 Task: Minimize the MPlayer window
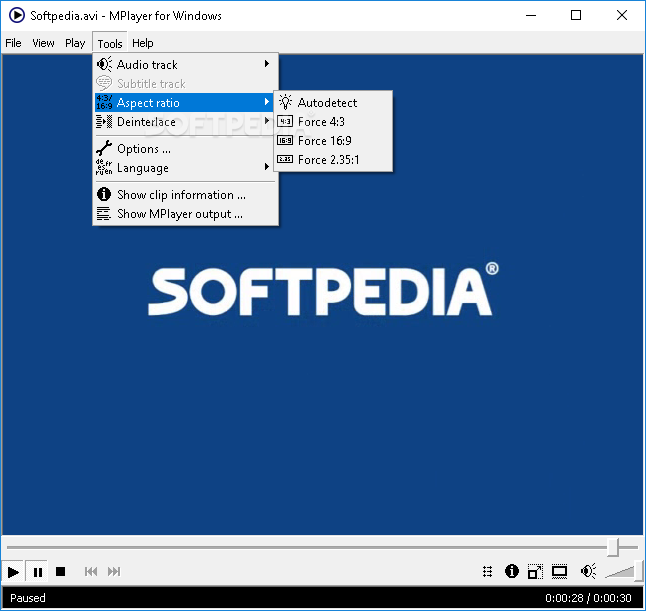(x=531, y=16)
